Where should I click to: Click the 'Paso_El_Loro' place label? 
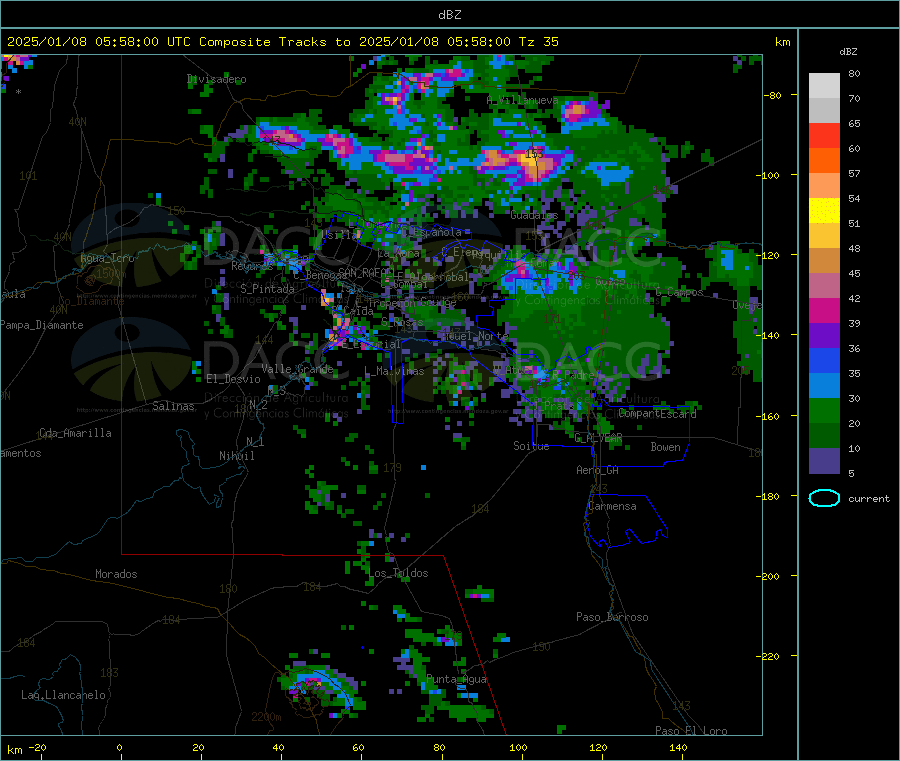[691, 731]
